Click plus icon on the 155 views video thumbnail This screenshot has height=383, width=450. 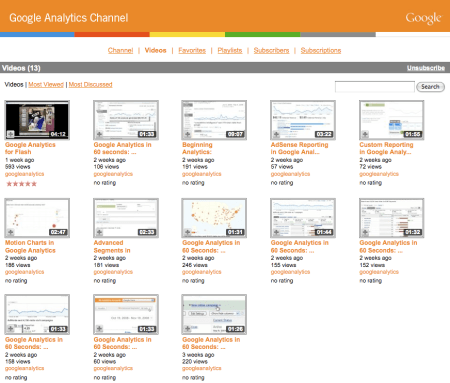coord(276,232)
